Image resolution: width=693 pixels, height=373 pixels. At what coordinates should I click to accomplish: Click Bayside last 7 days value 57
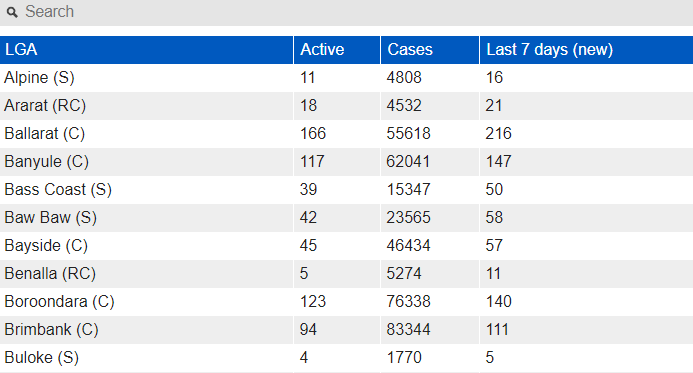tap(494, 246)
